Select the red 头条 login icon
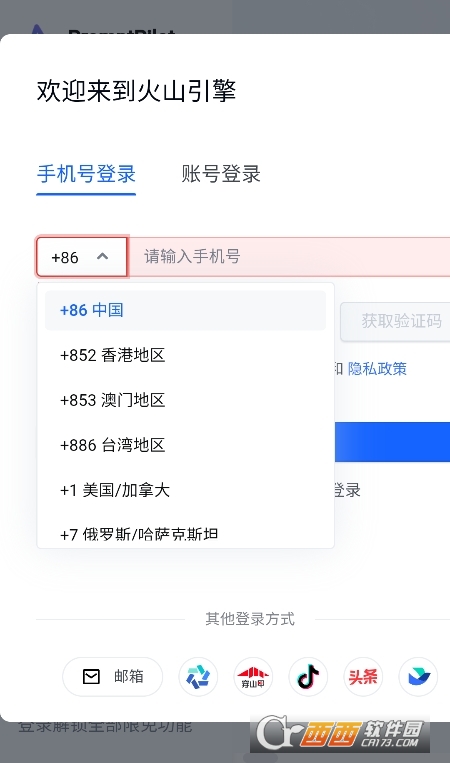 pyautogui.click(x=363, y=676)
